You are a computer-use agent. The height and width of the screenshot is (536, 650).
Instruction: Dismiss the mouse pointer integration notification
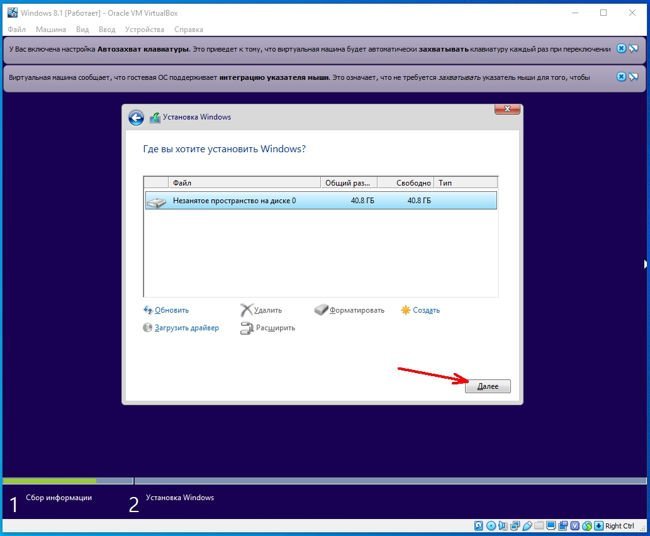tap(621, 77)
